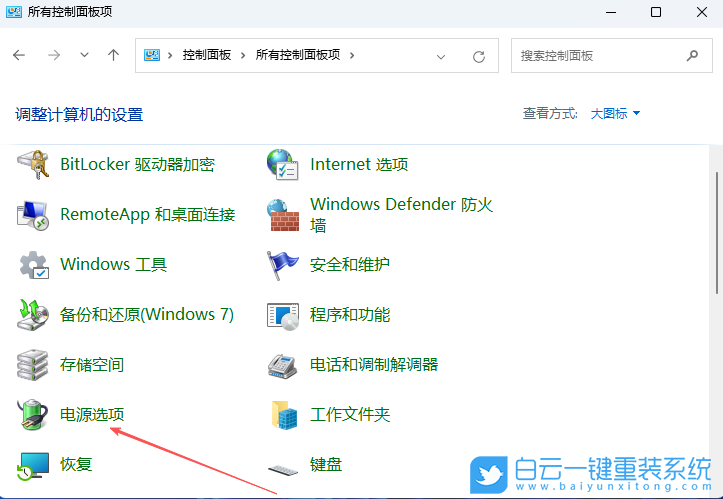Click the control panel icon in address bar
The width and height of the screenshot is (723, 499).
pos(152,55)
